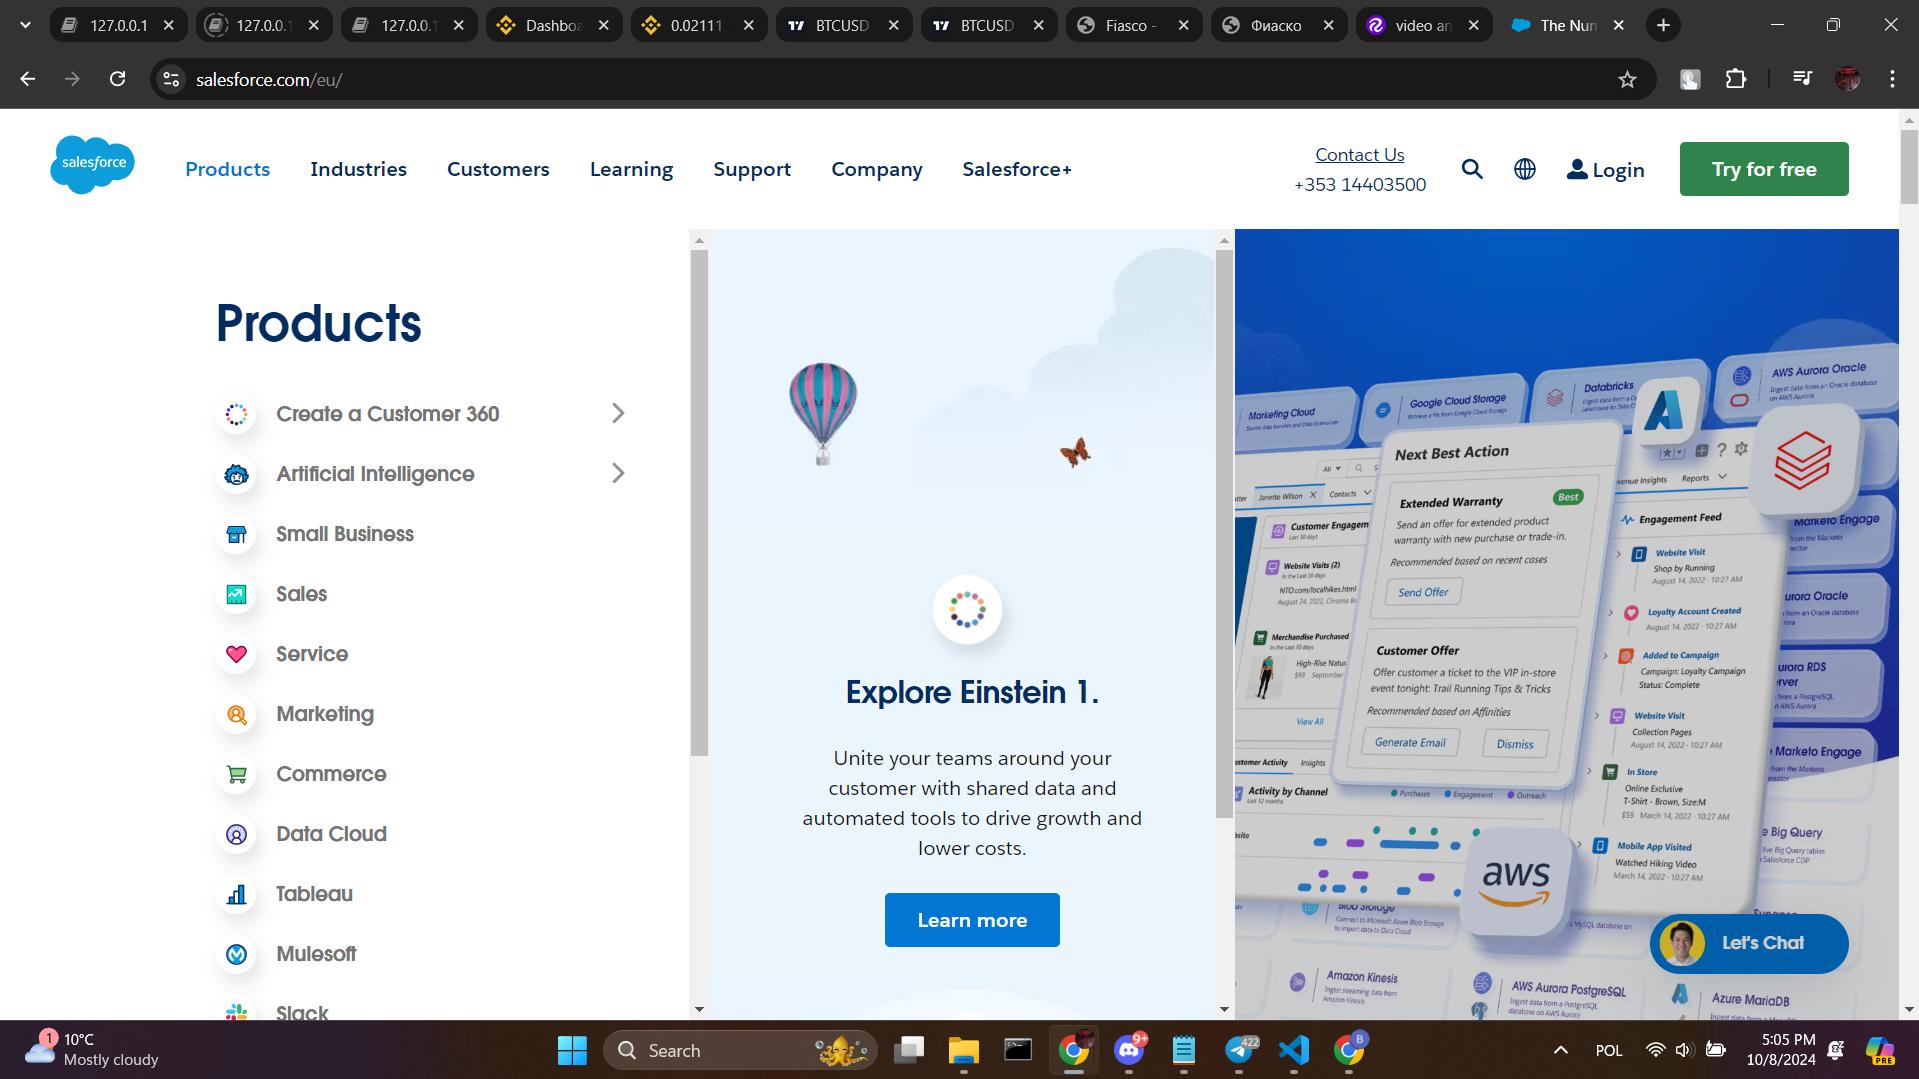Open the Chrome extensions puzzle icon
1919x1079 pixels.
1736,79
